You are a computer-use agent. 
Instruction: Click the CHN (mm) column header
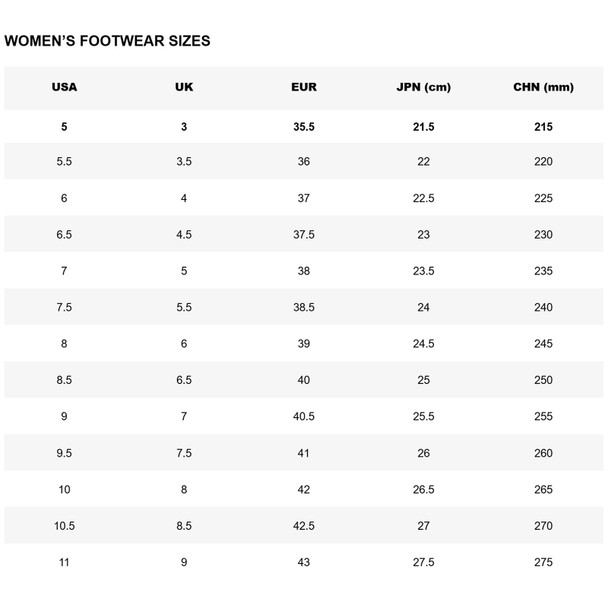point(543,87)
